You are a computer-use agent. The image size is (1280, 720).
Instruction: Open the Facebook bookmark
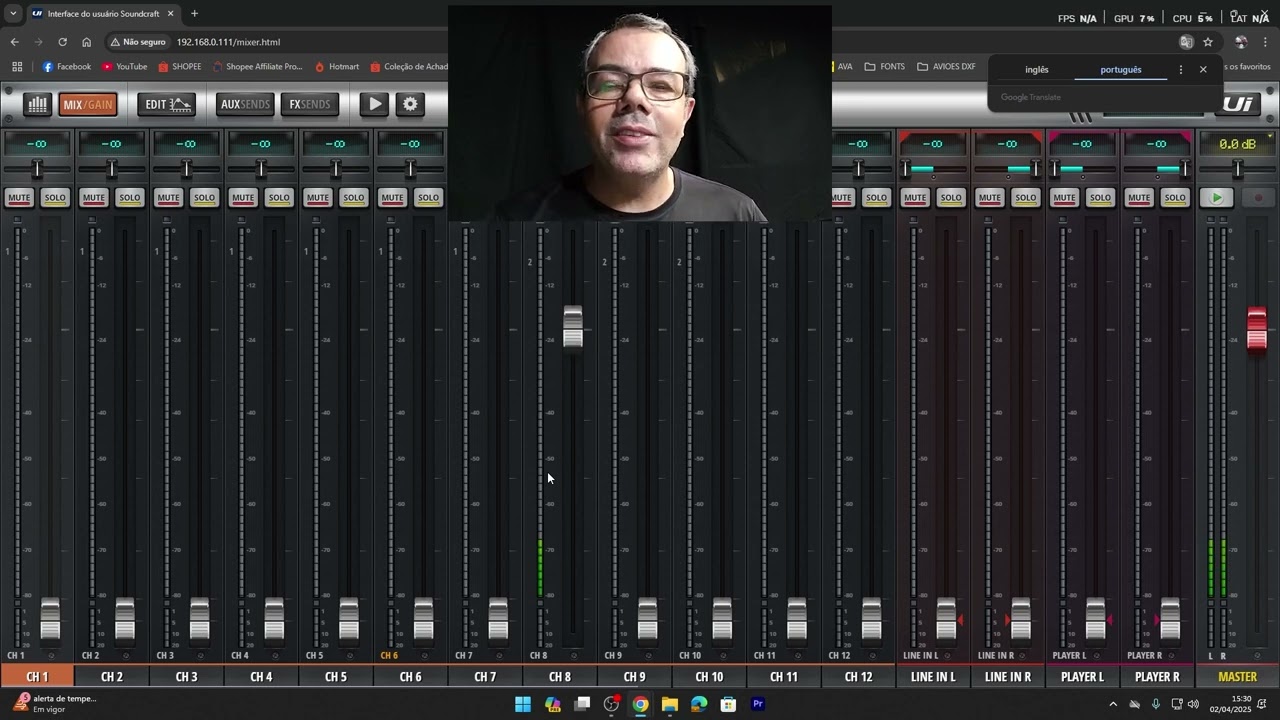pos(67,67)
